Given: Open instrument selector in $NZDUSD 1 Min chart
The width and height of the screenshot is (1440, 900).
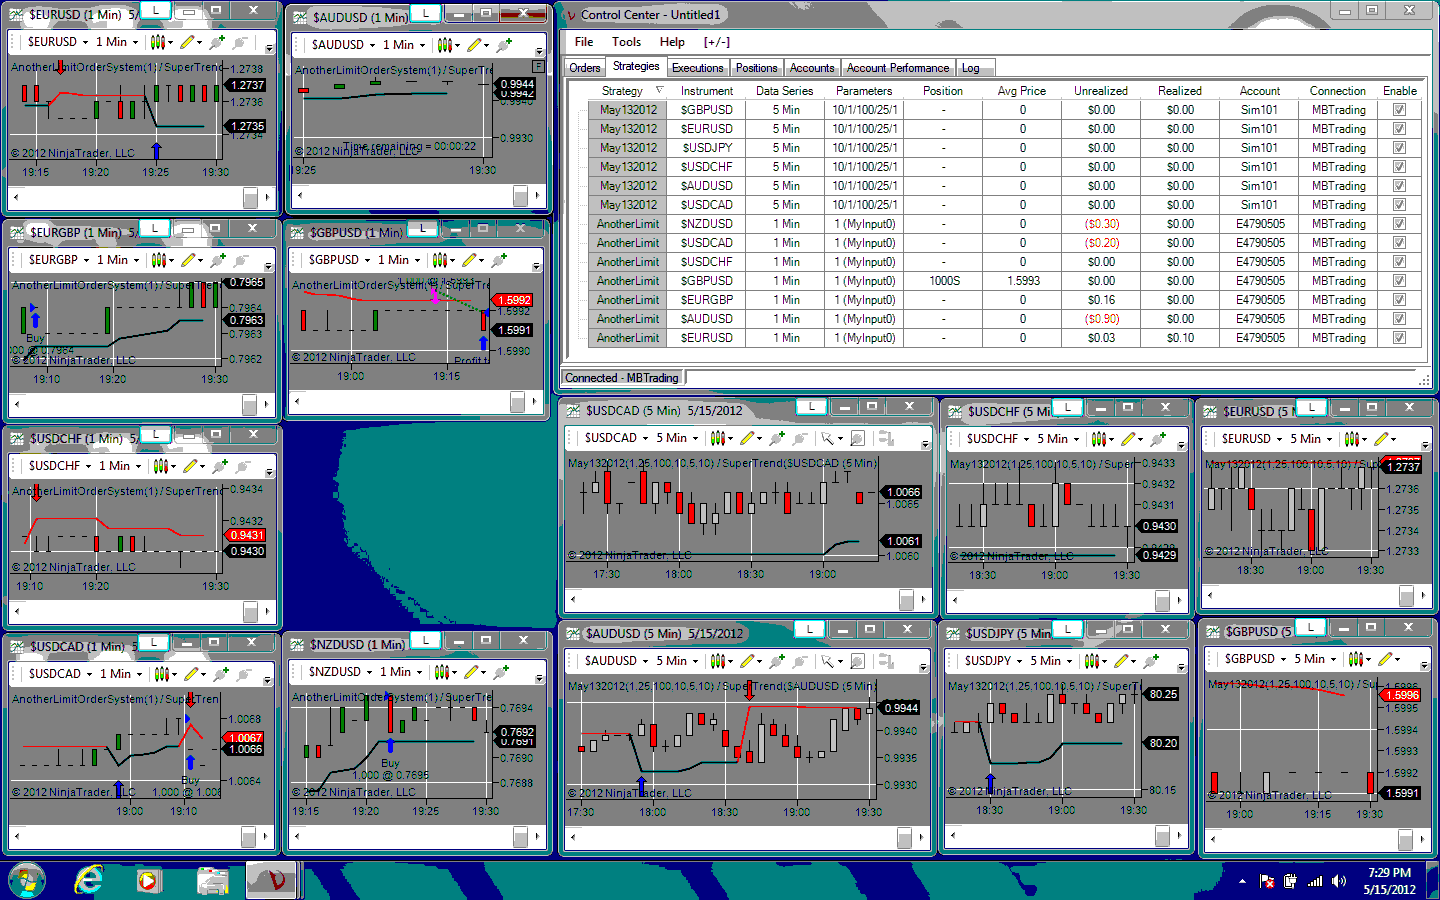Looking at the screenshot, I should click(x=341, y=672).
